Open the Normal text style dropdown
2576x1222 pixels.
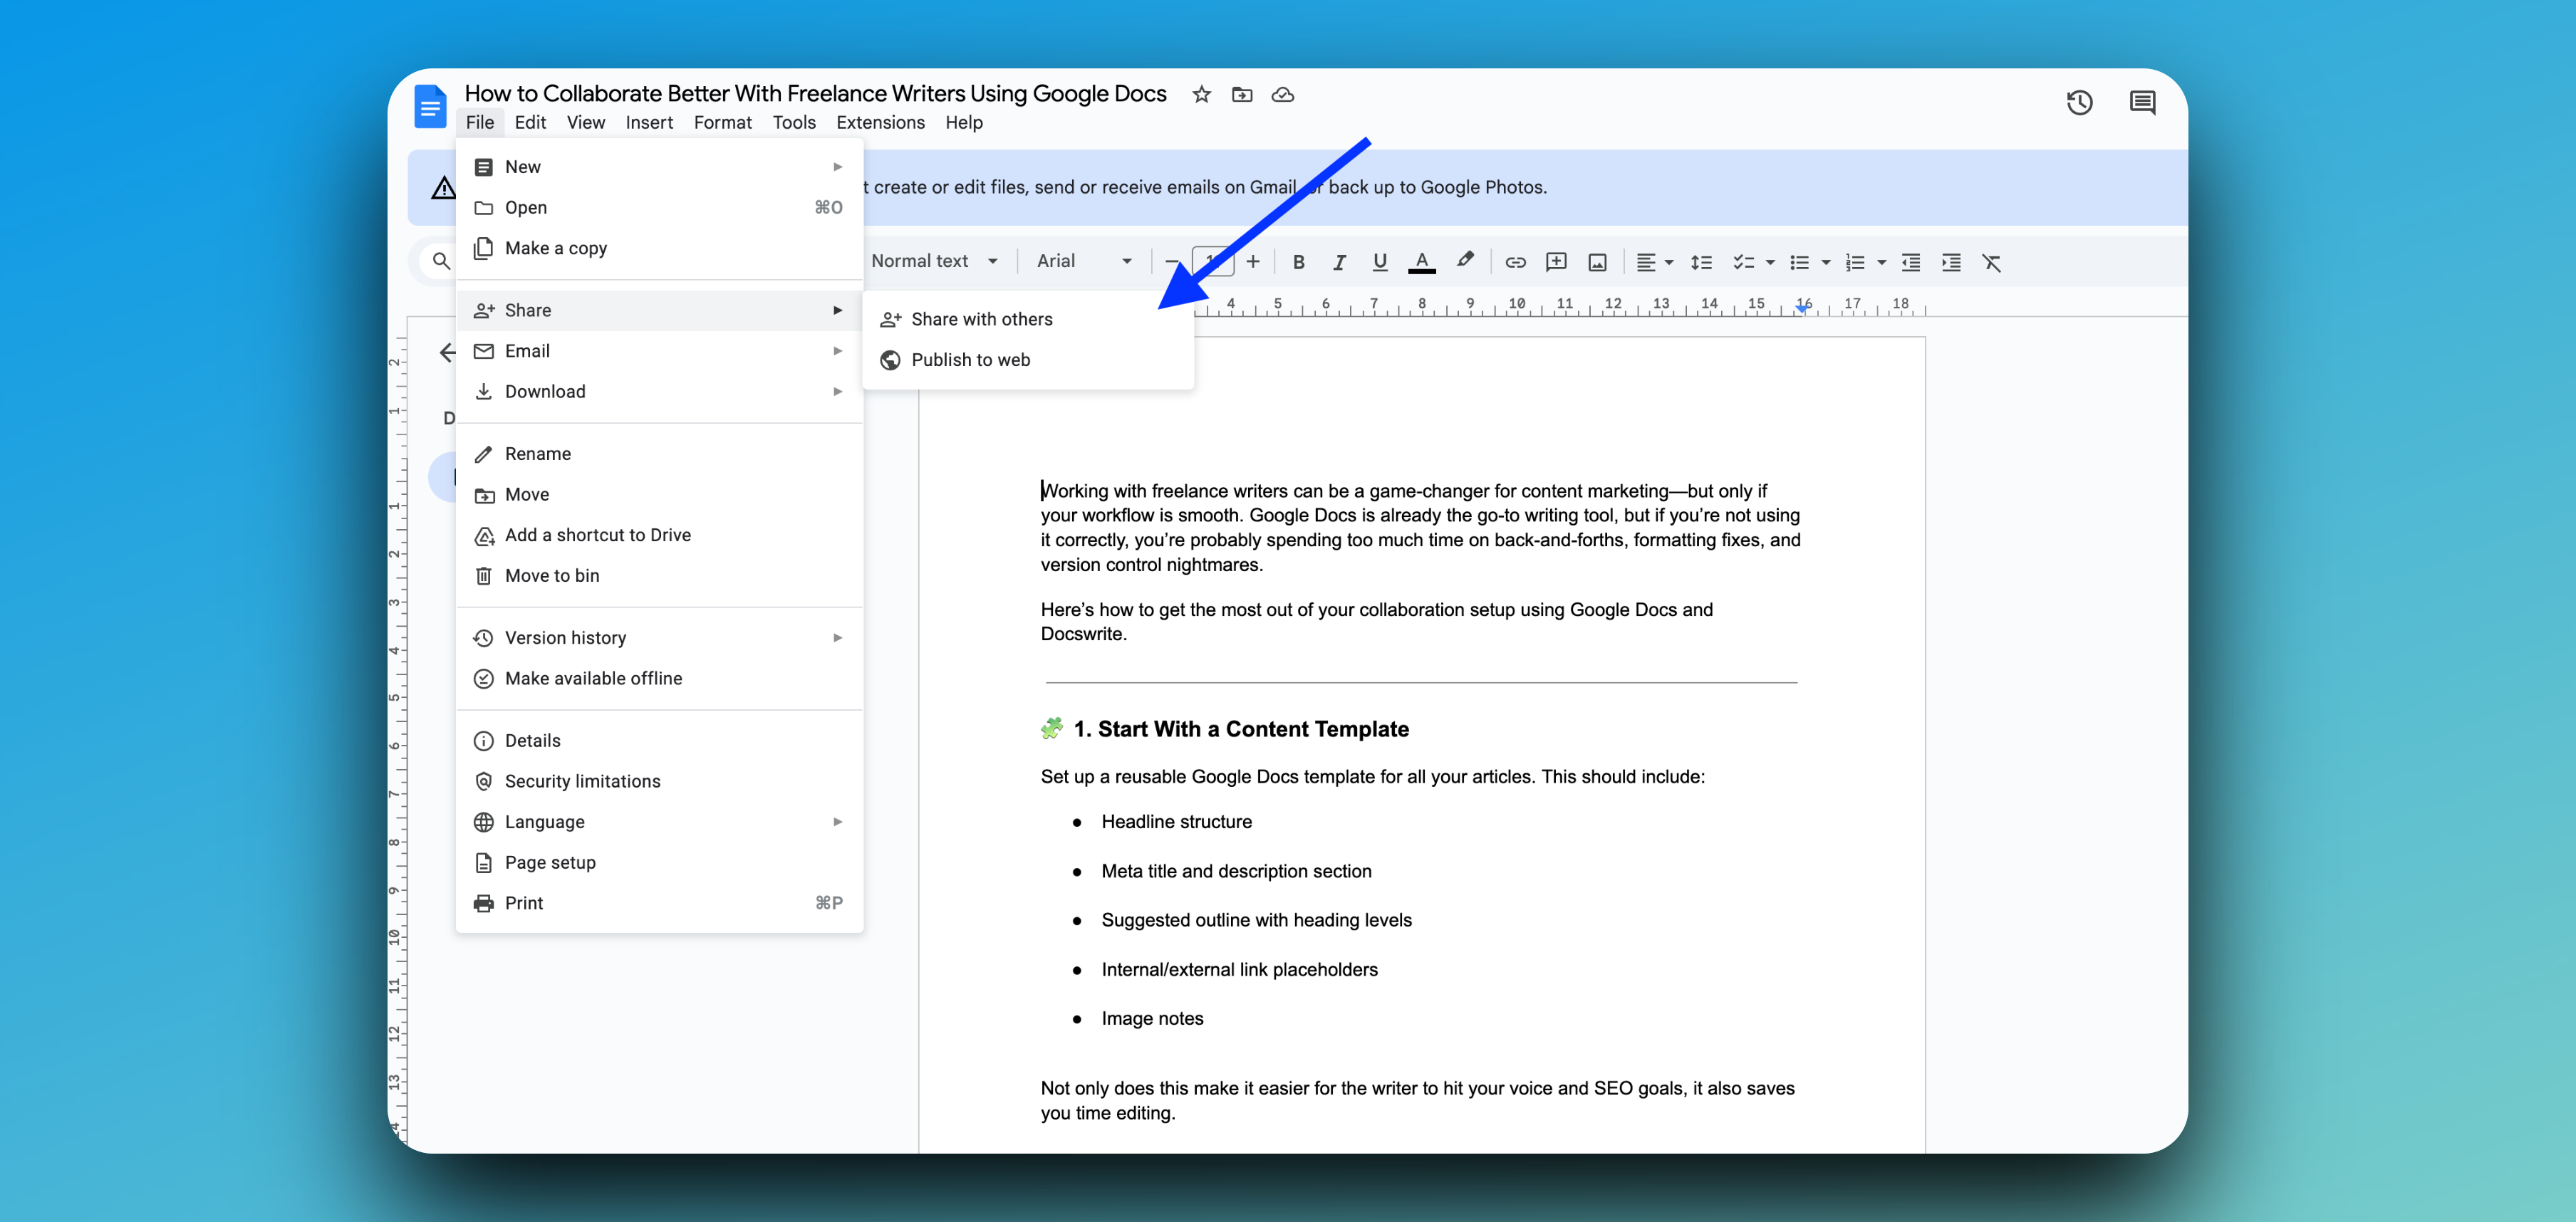pyautogui.click(x=933, y=261)
